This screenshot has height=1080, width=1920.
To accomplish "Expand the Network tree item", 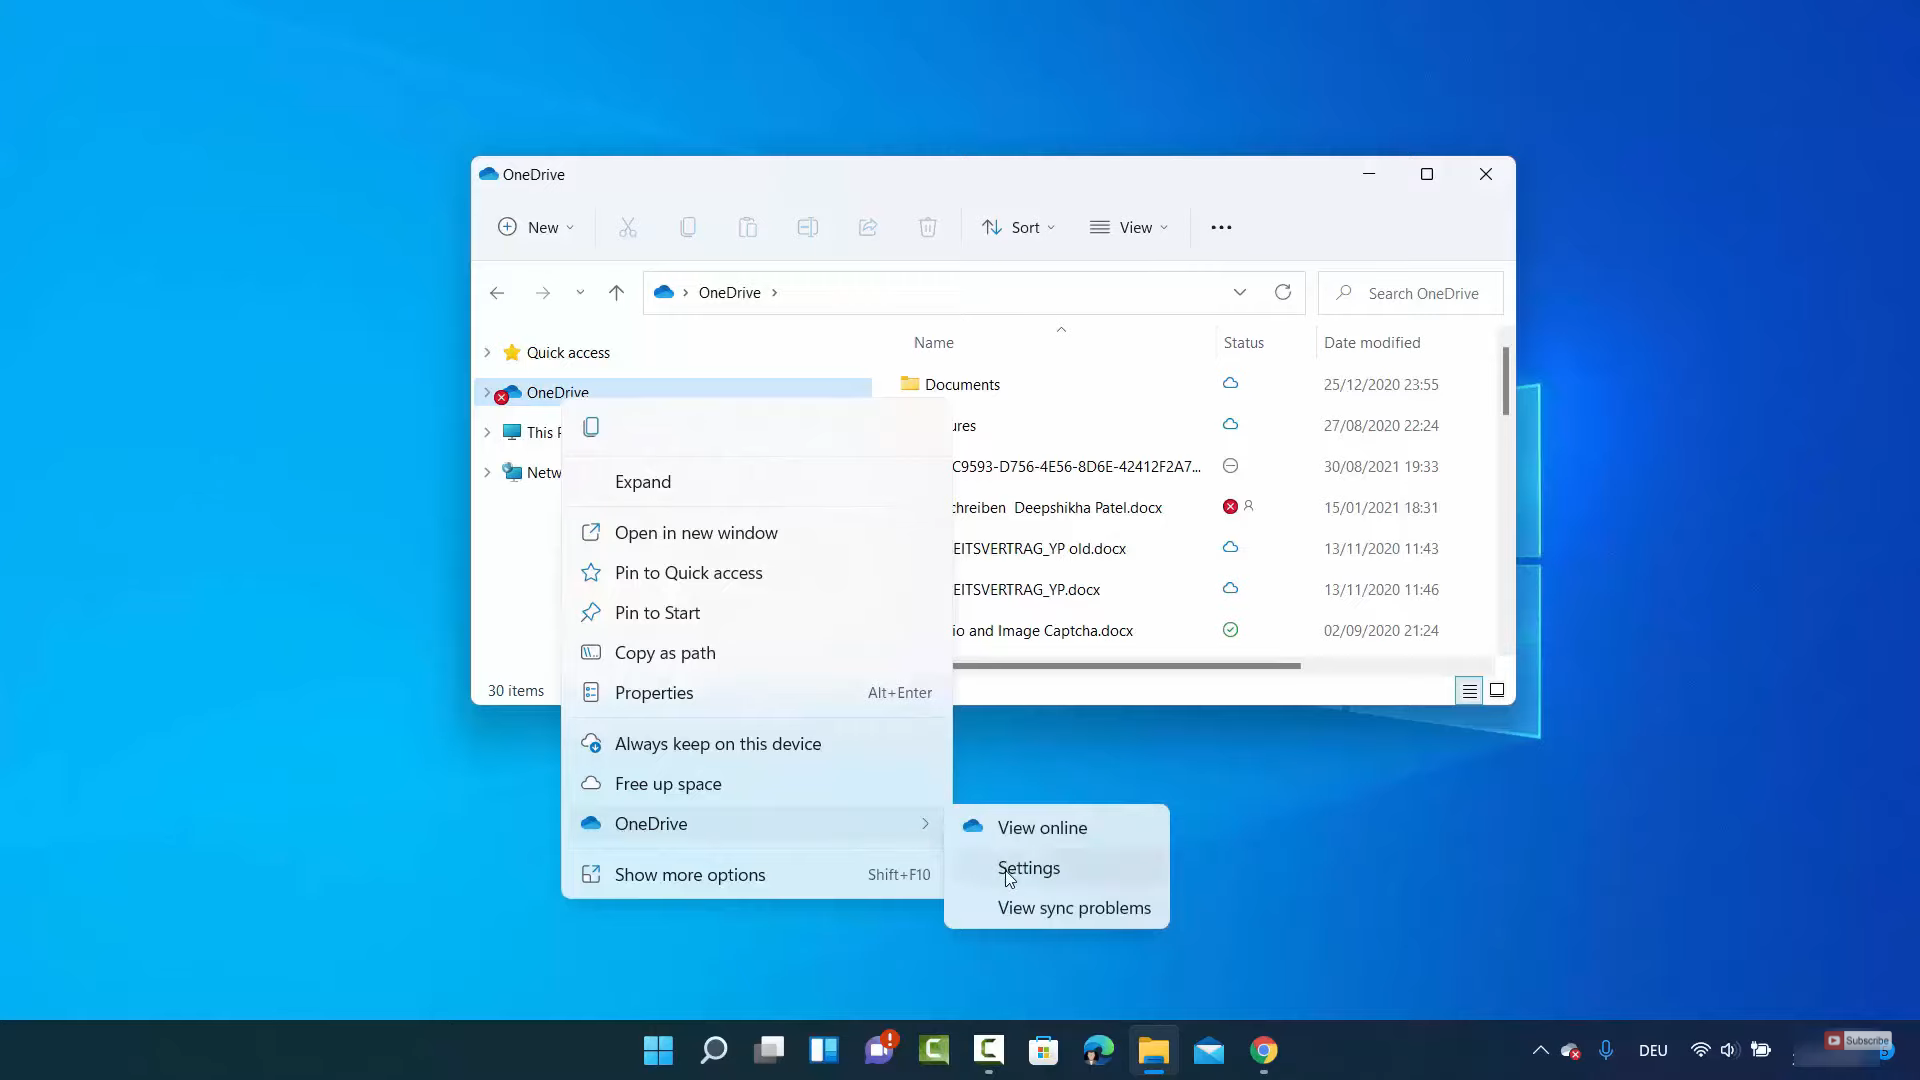I will pos(487,472).
